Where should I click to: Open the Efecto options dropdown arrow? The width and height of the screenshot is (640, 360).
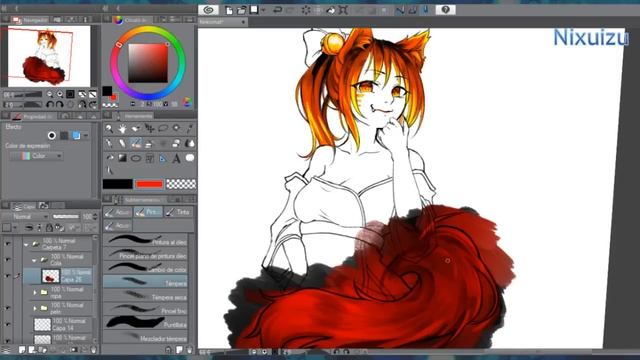click(86, 136)
